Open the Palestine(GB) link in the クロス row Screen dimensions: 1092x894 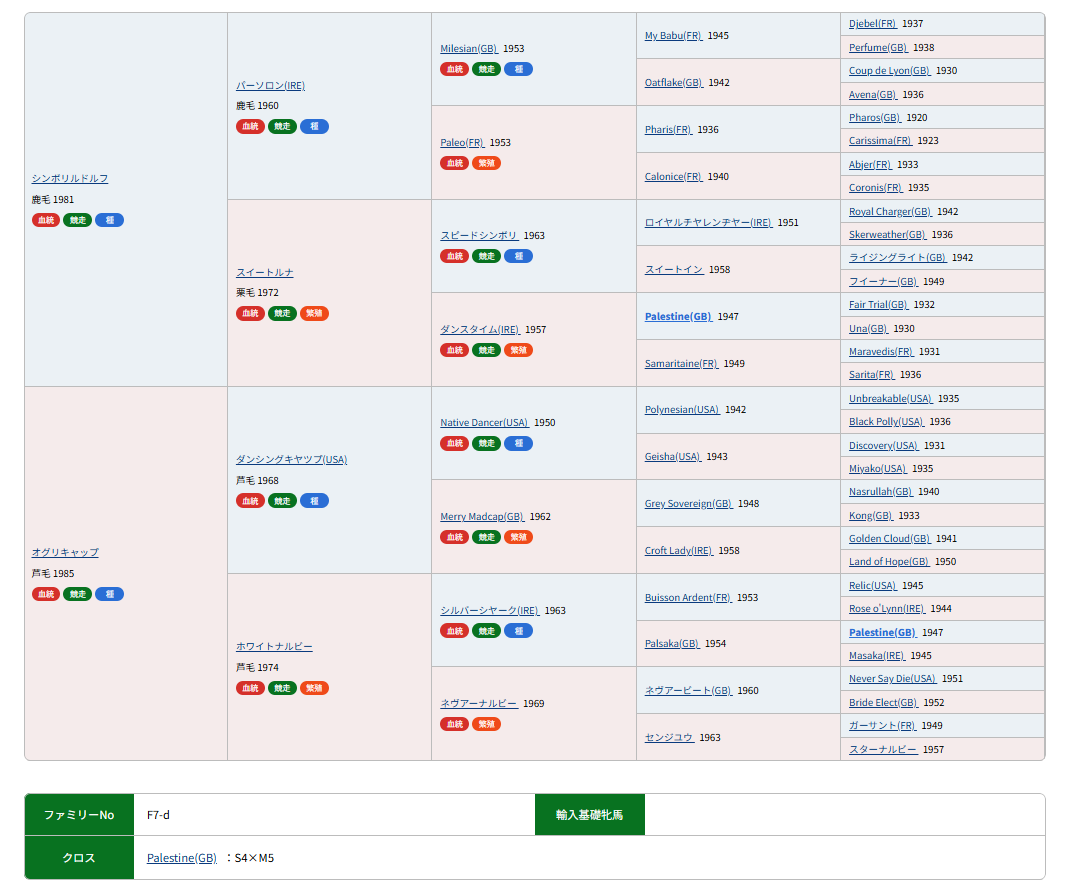(181, 858)
